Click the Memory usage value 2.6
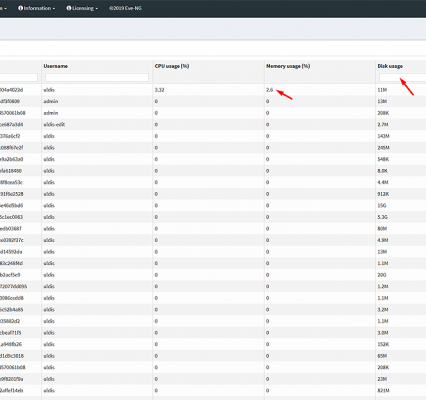This screenshot has width=426, height=400. click(x=269, y=90)
